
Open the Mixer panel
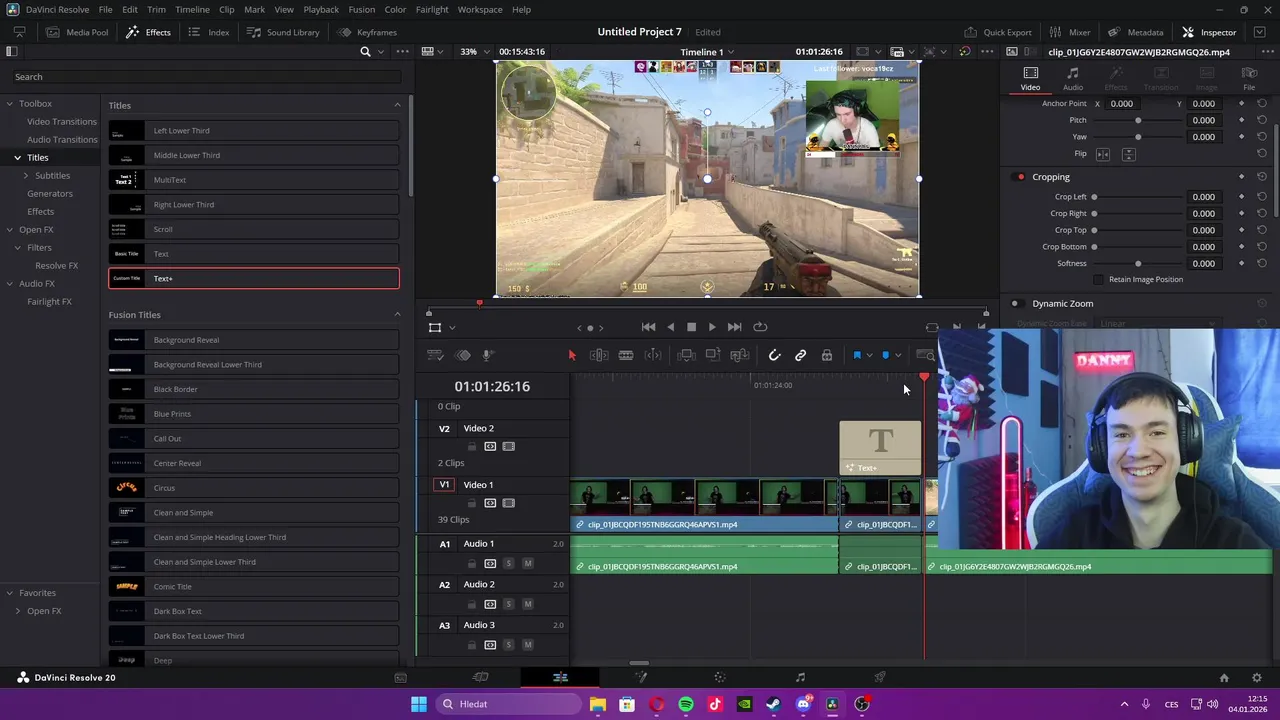(1070, 32)
